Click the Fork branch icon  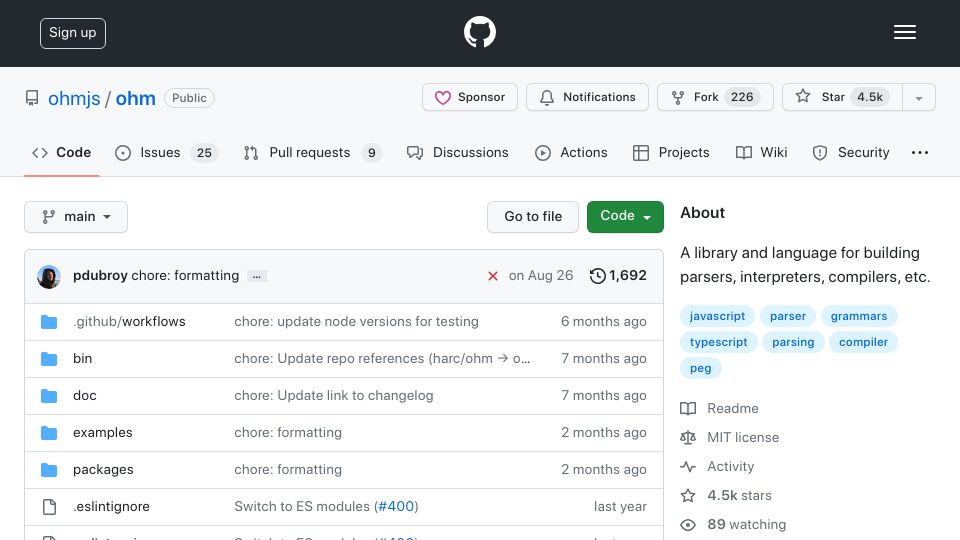click(x=678, y=97)
